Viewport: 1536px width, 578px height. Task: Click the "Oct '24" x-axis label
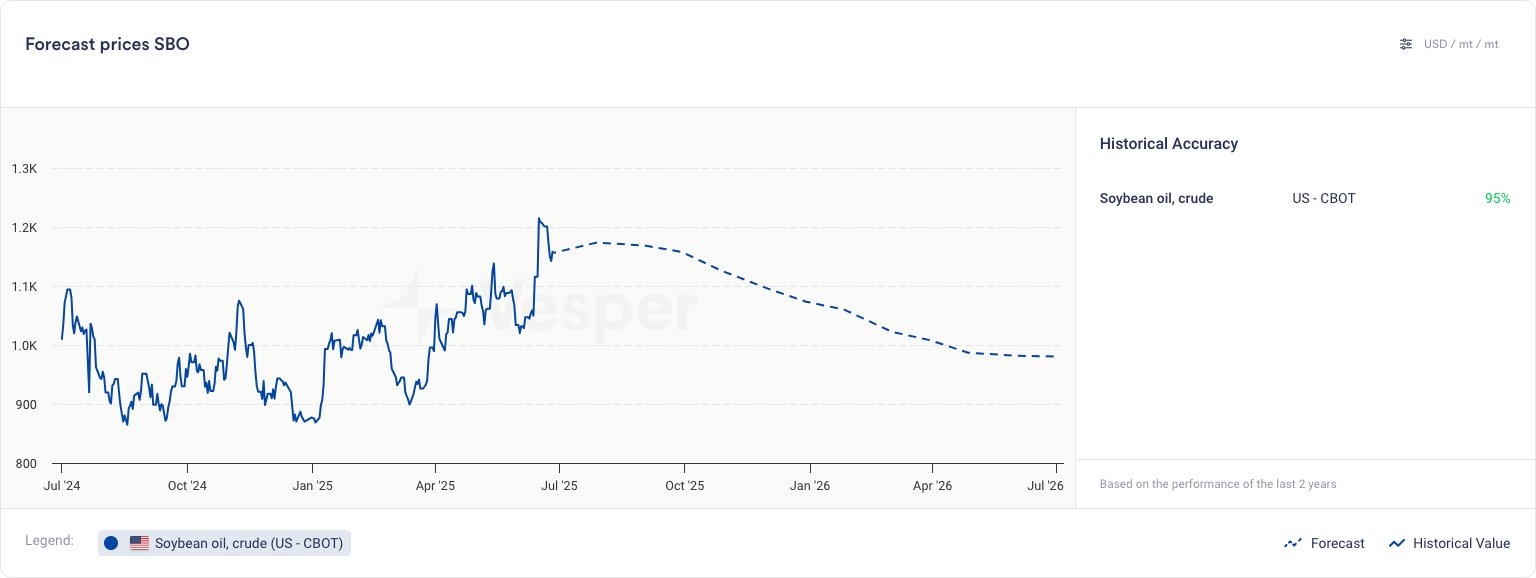tap(187, 486)
